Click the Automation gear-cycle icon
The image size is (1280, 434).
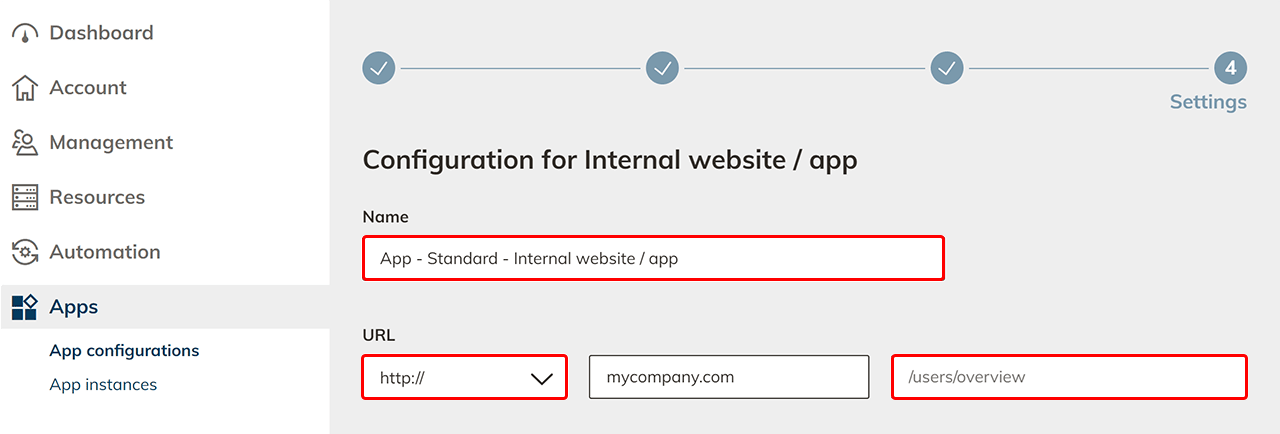25,252
